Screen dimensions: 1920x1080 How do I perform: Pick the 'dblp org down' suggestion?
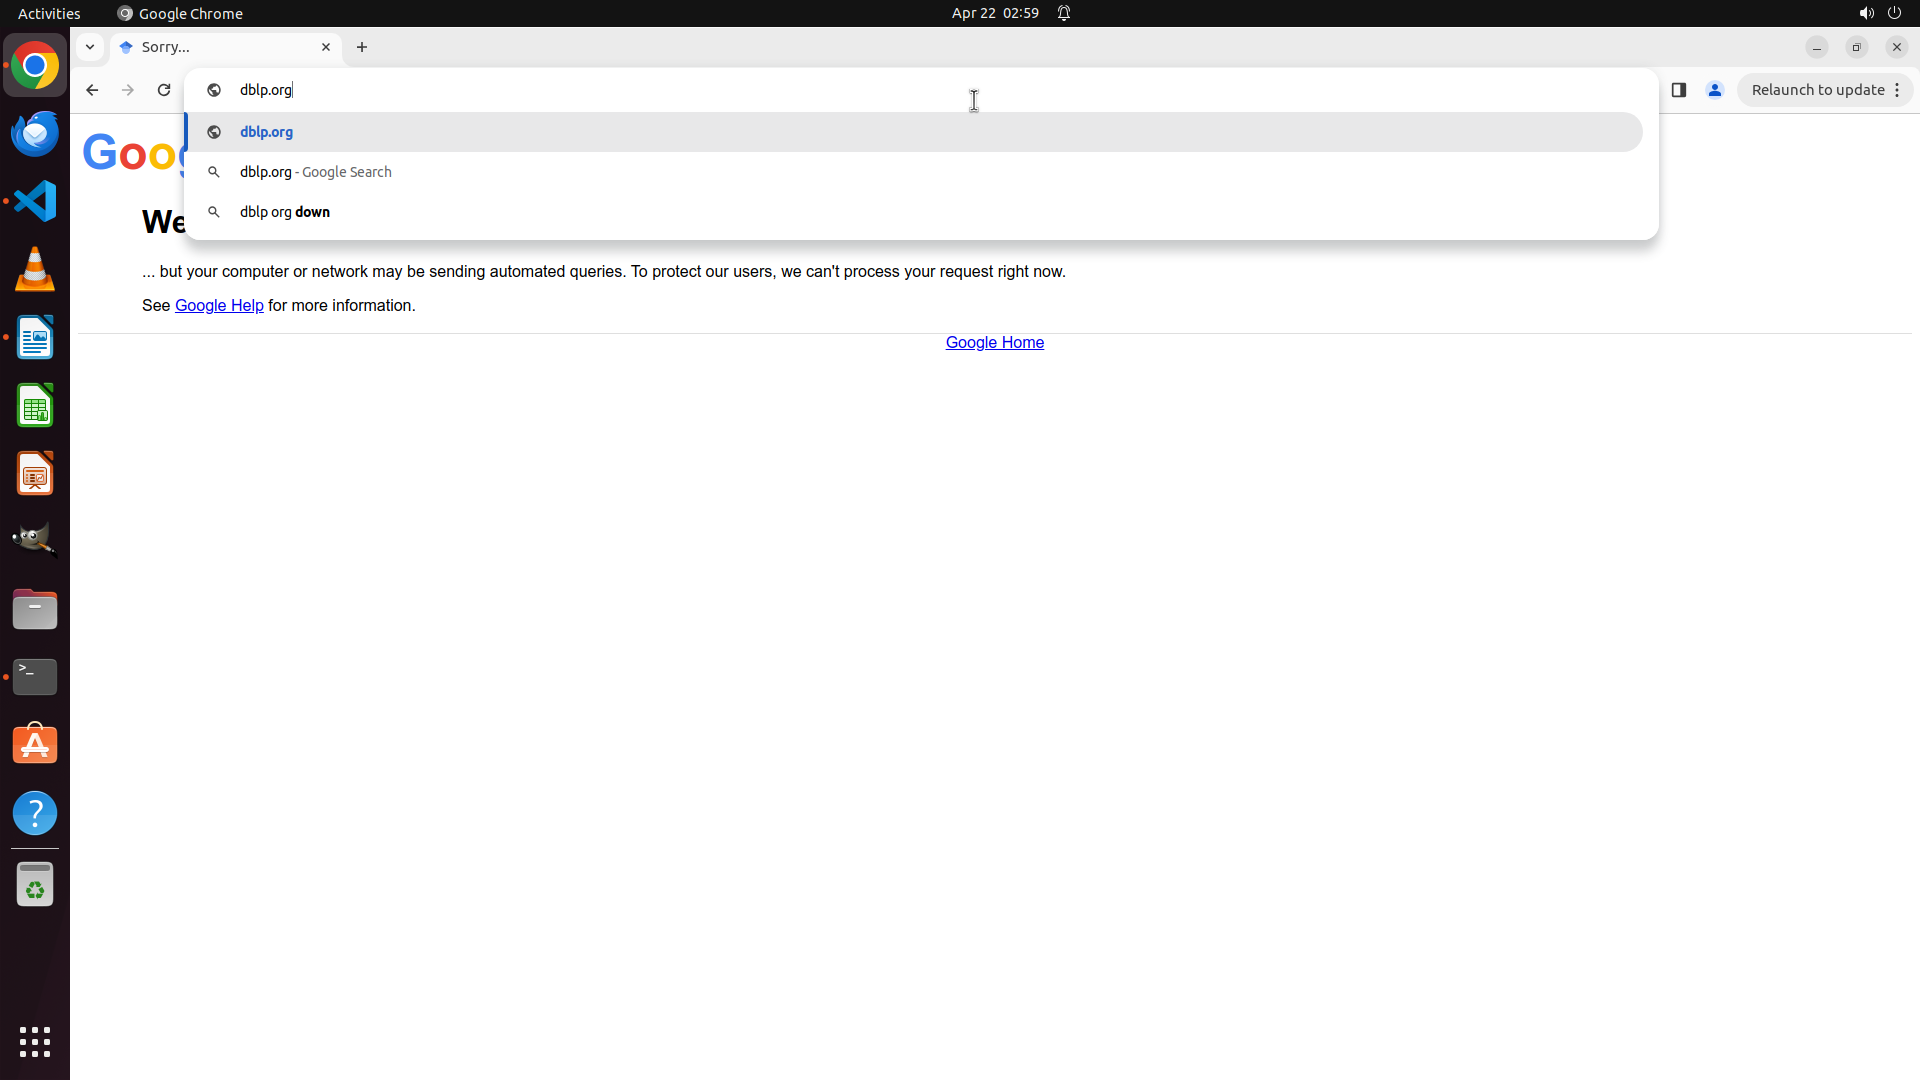point(285,212)
